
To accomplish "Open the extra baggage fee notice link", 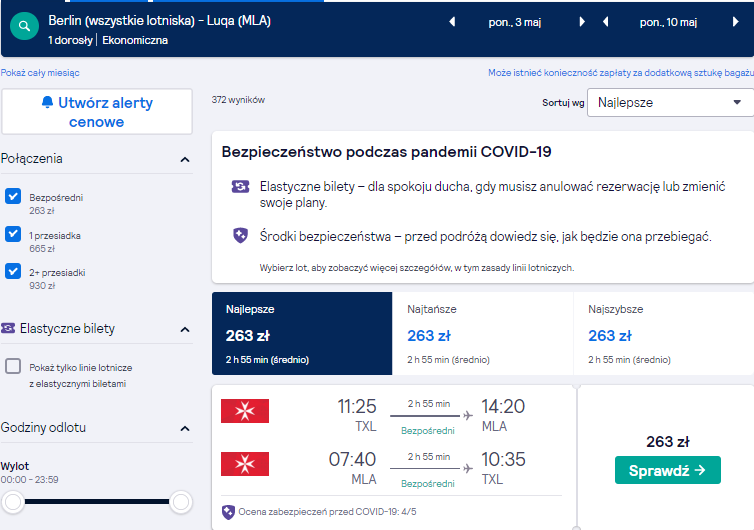I will [x=621, y=73].
